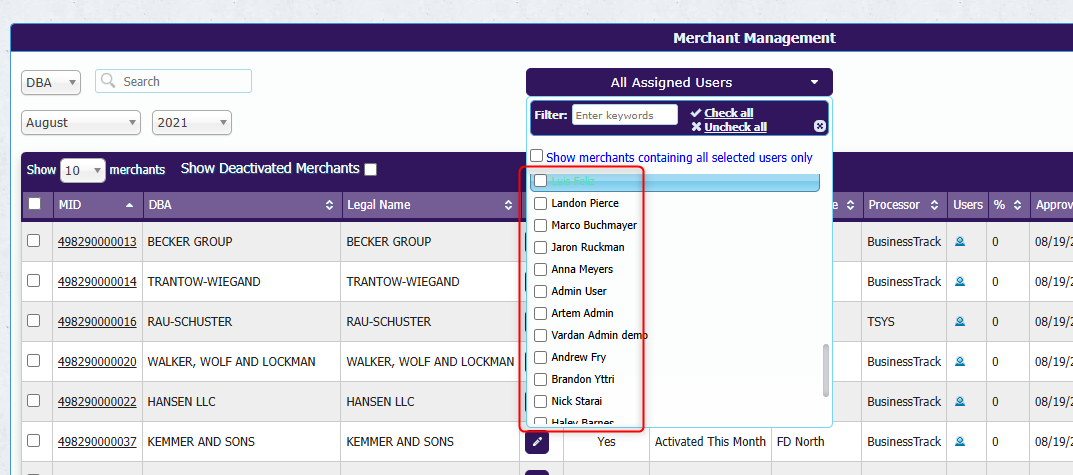Viewport: 1073px width, 475px height.
Task: Click the TSYS processor cell
Action: pyautogui.click(x=904, y=321)
